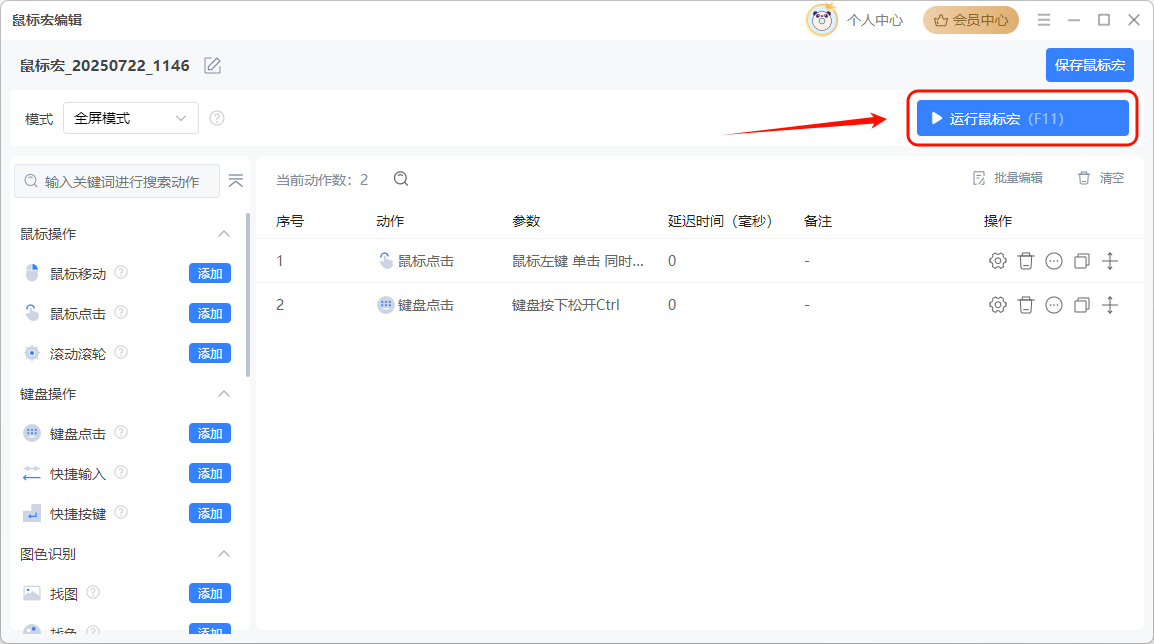Show help for 鼠标移动
This screenshot has width=1154, height=644.
[121, 272]
